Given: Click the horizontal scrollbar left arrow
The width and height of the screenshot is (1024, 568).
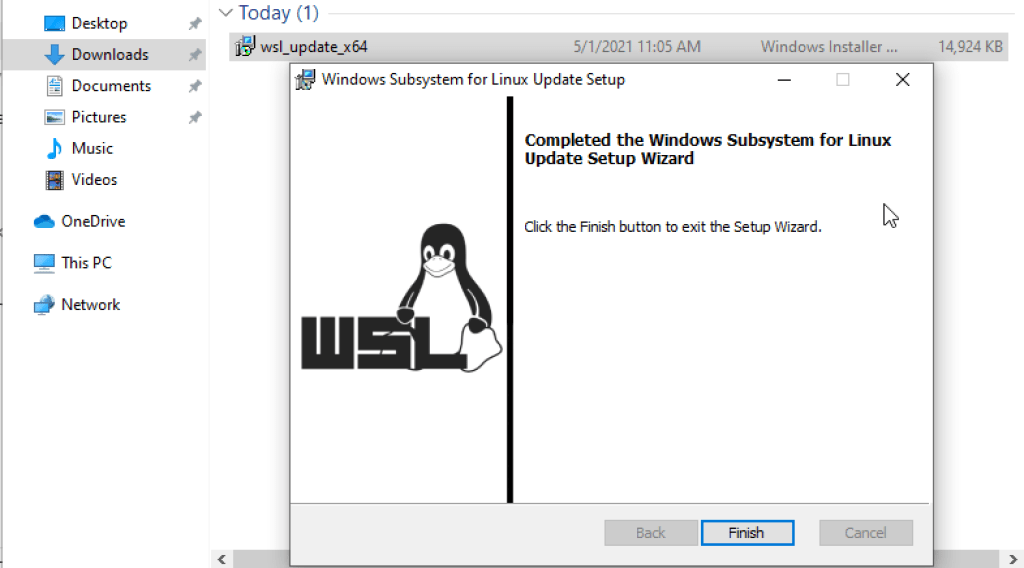Looking at the screenshot, I should (x=222, y=560).
